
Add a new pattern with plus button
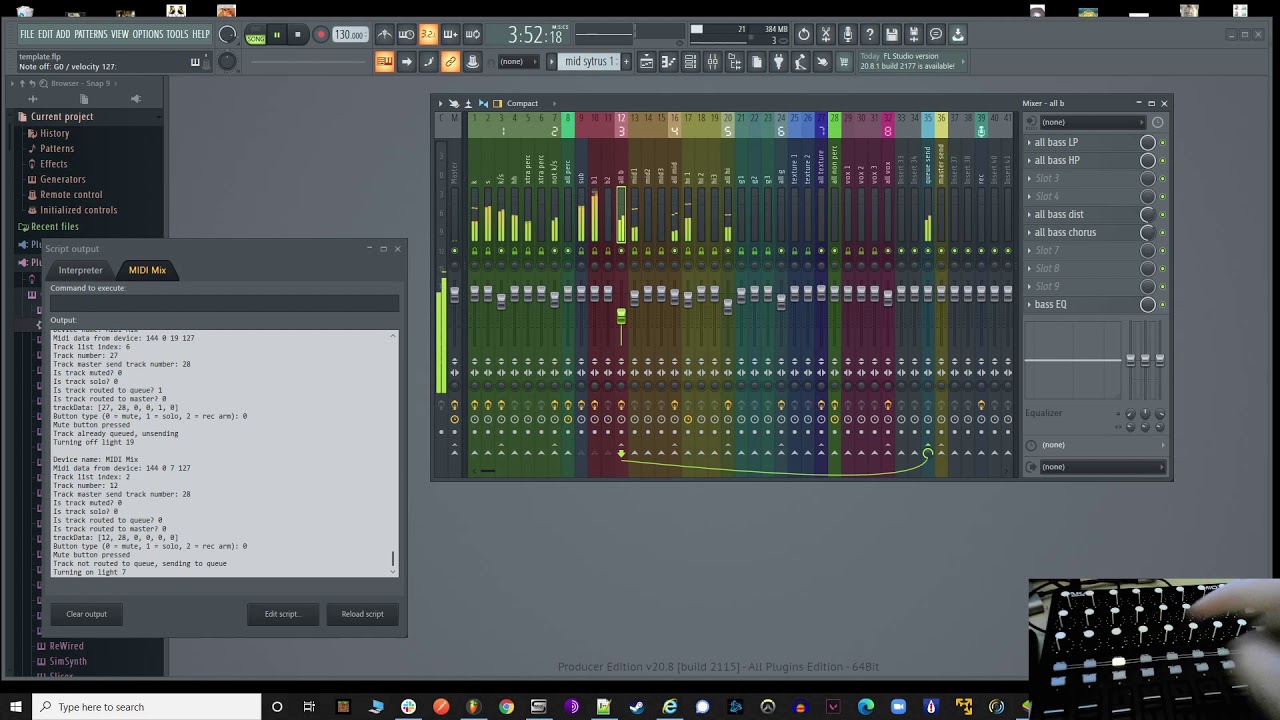tap(626, 62)
